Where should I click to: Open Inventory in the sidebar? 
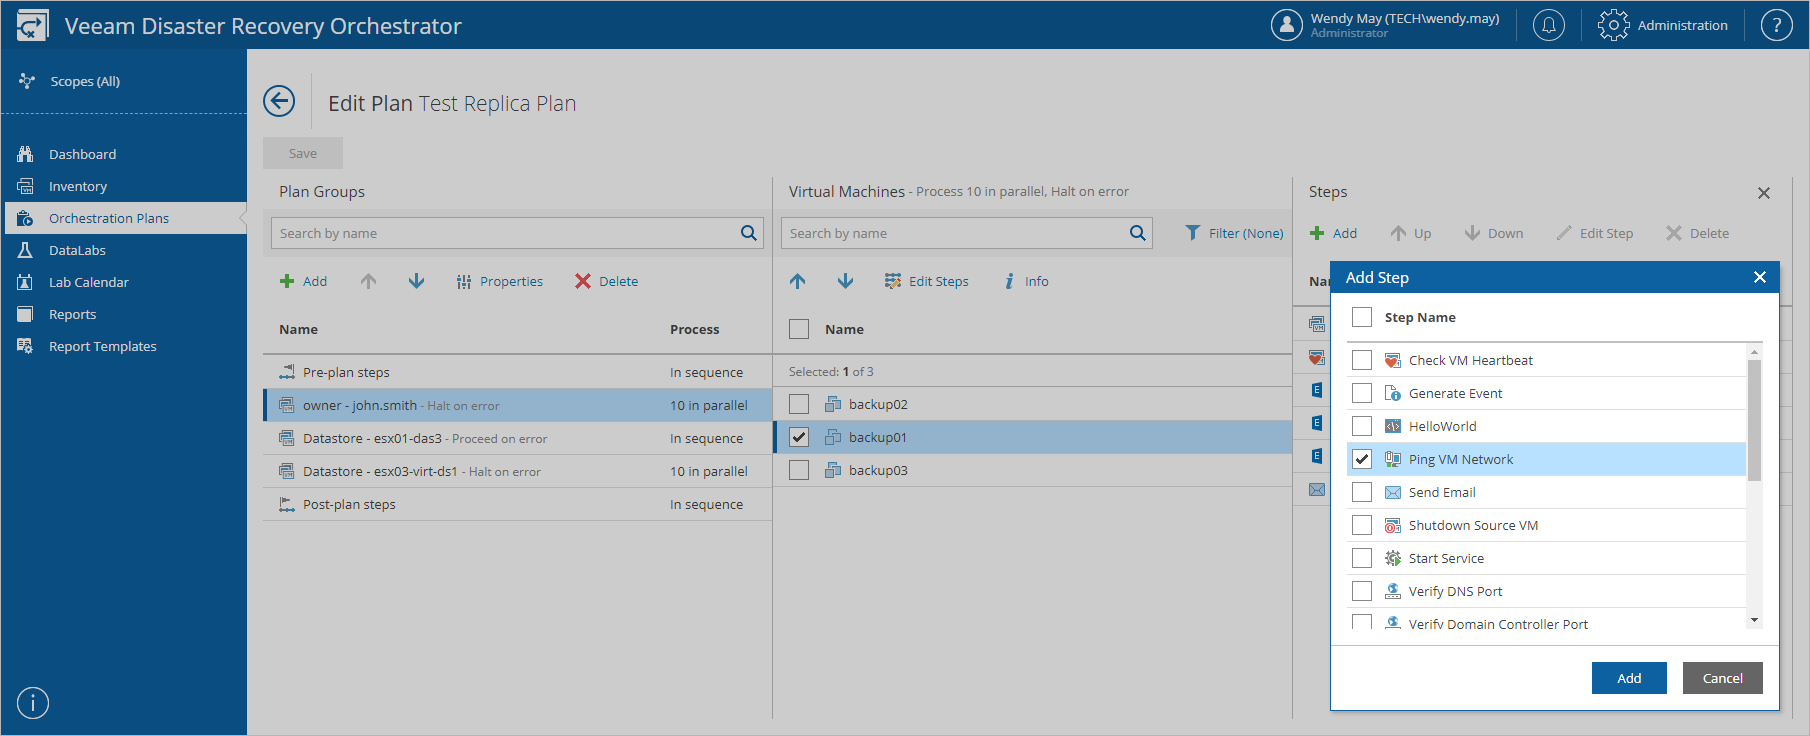[77, 186]
